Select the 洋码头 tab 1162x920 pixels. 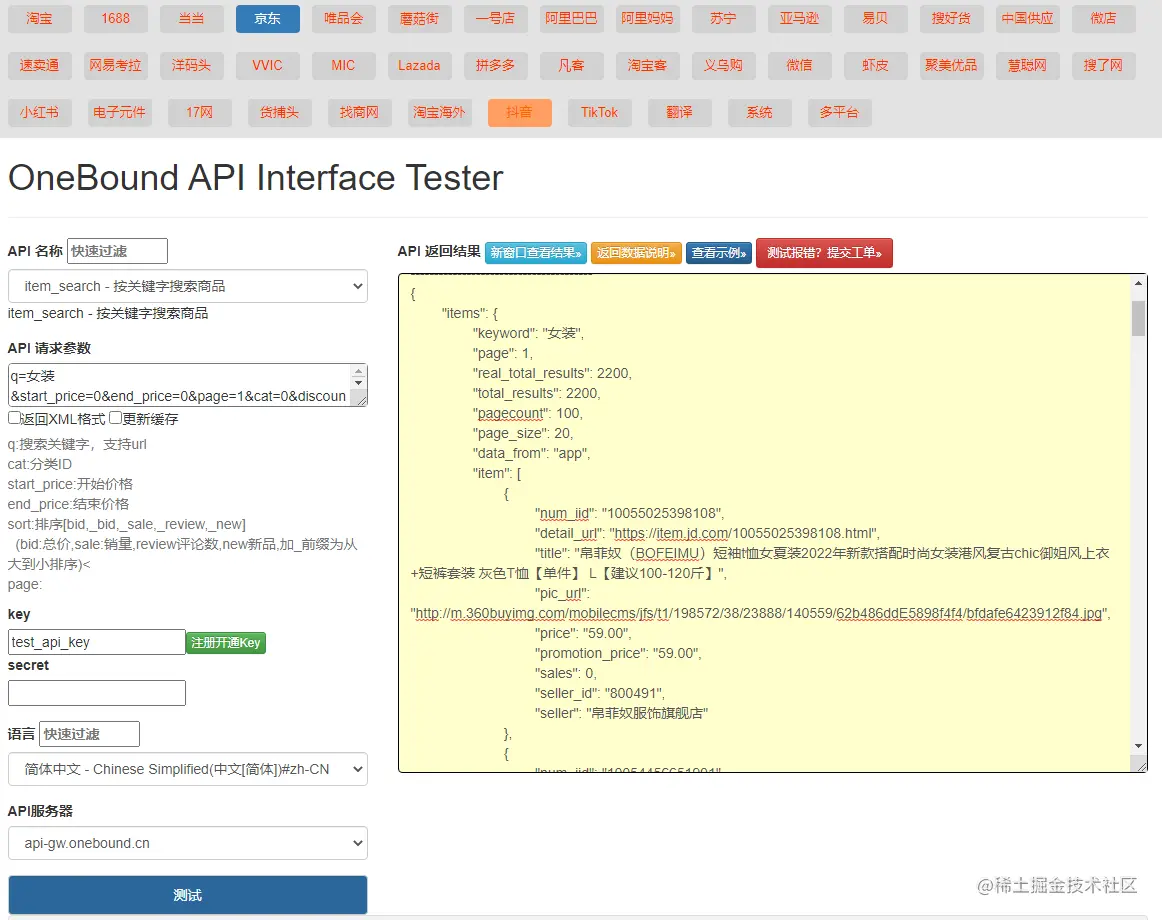point(191,65)
